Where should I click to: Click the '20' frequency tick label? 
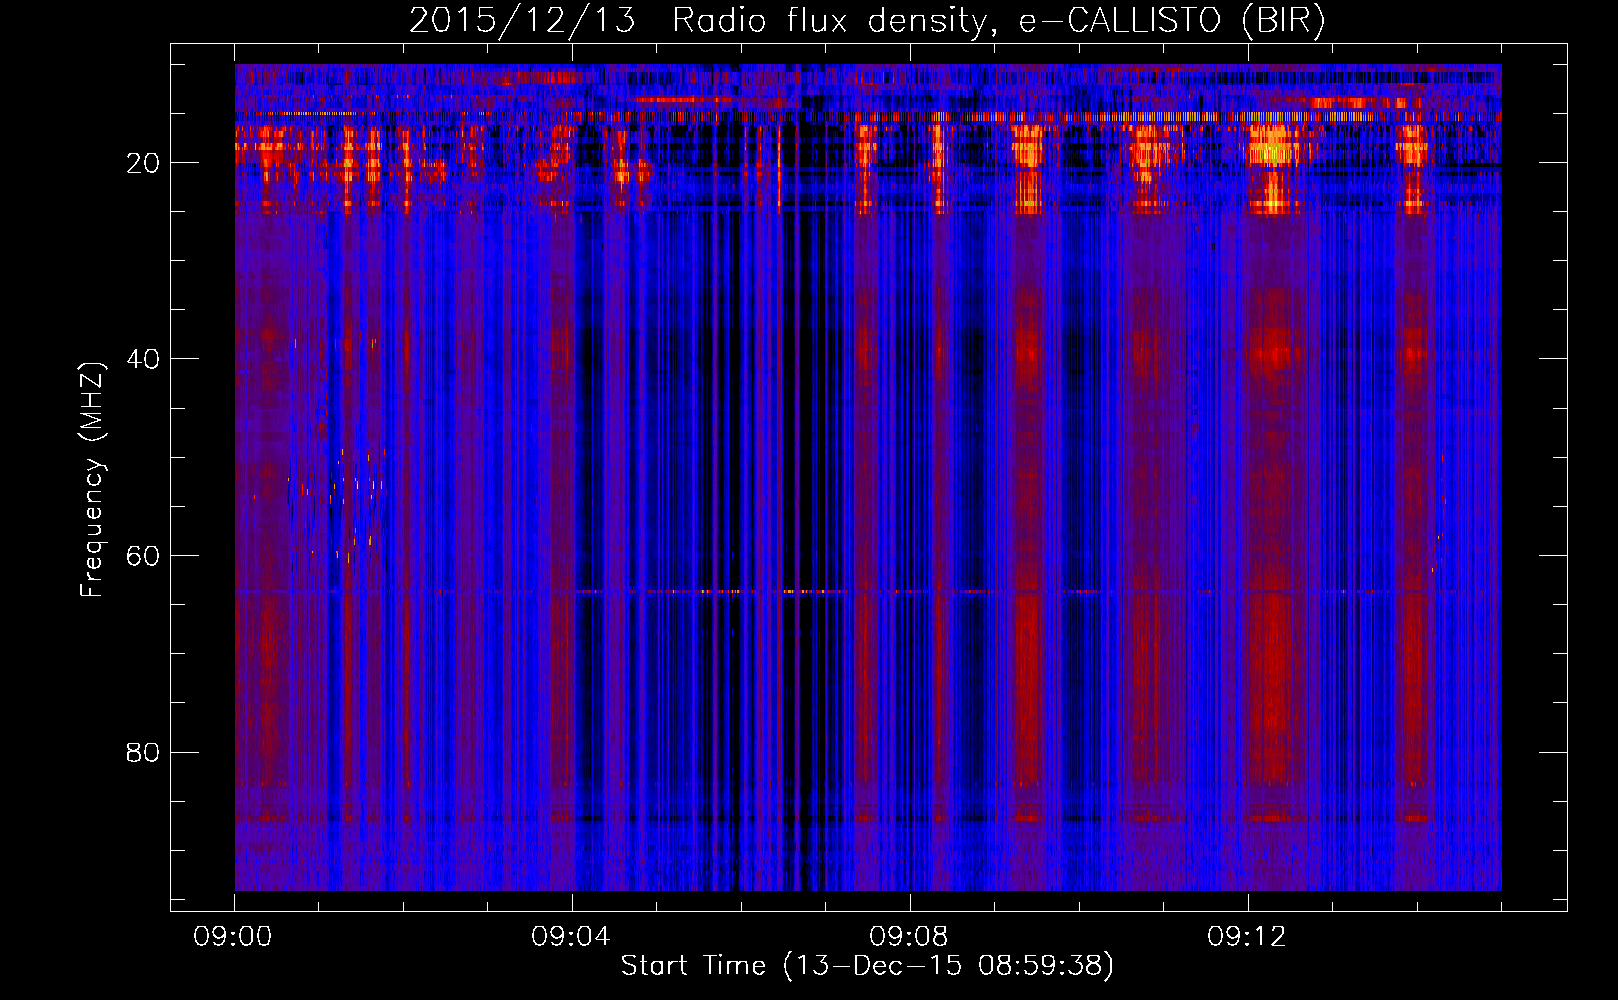click(x=144, y=163)
